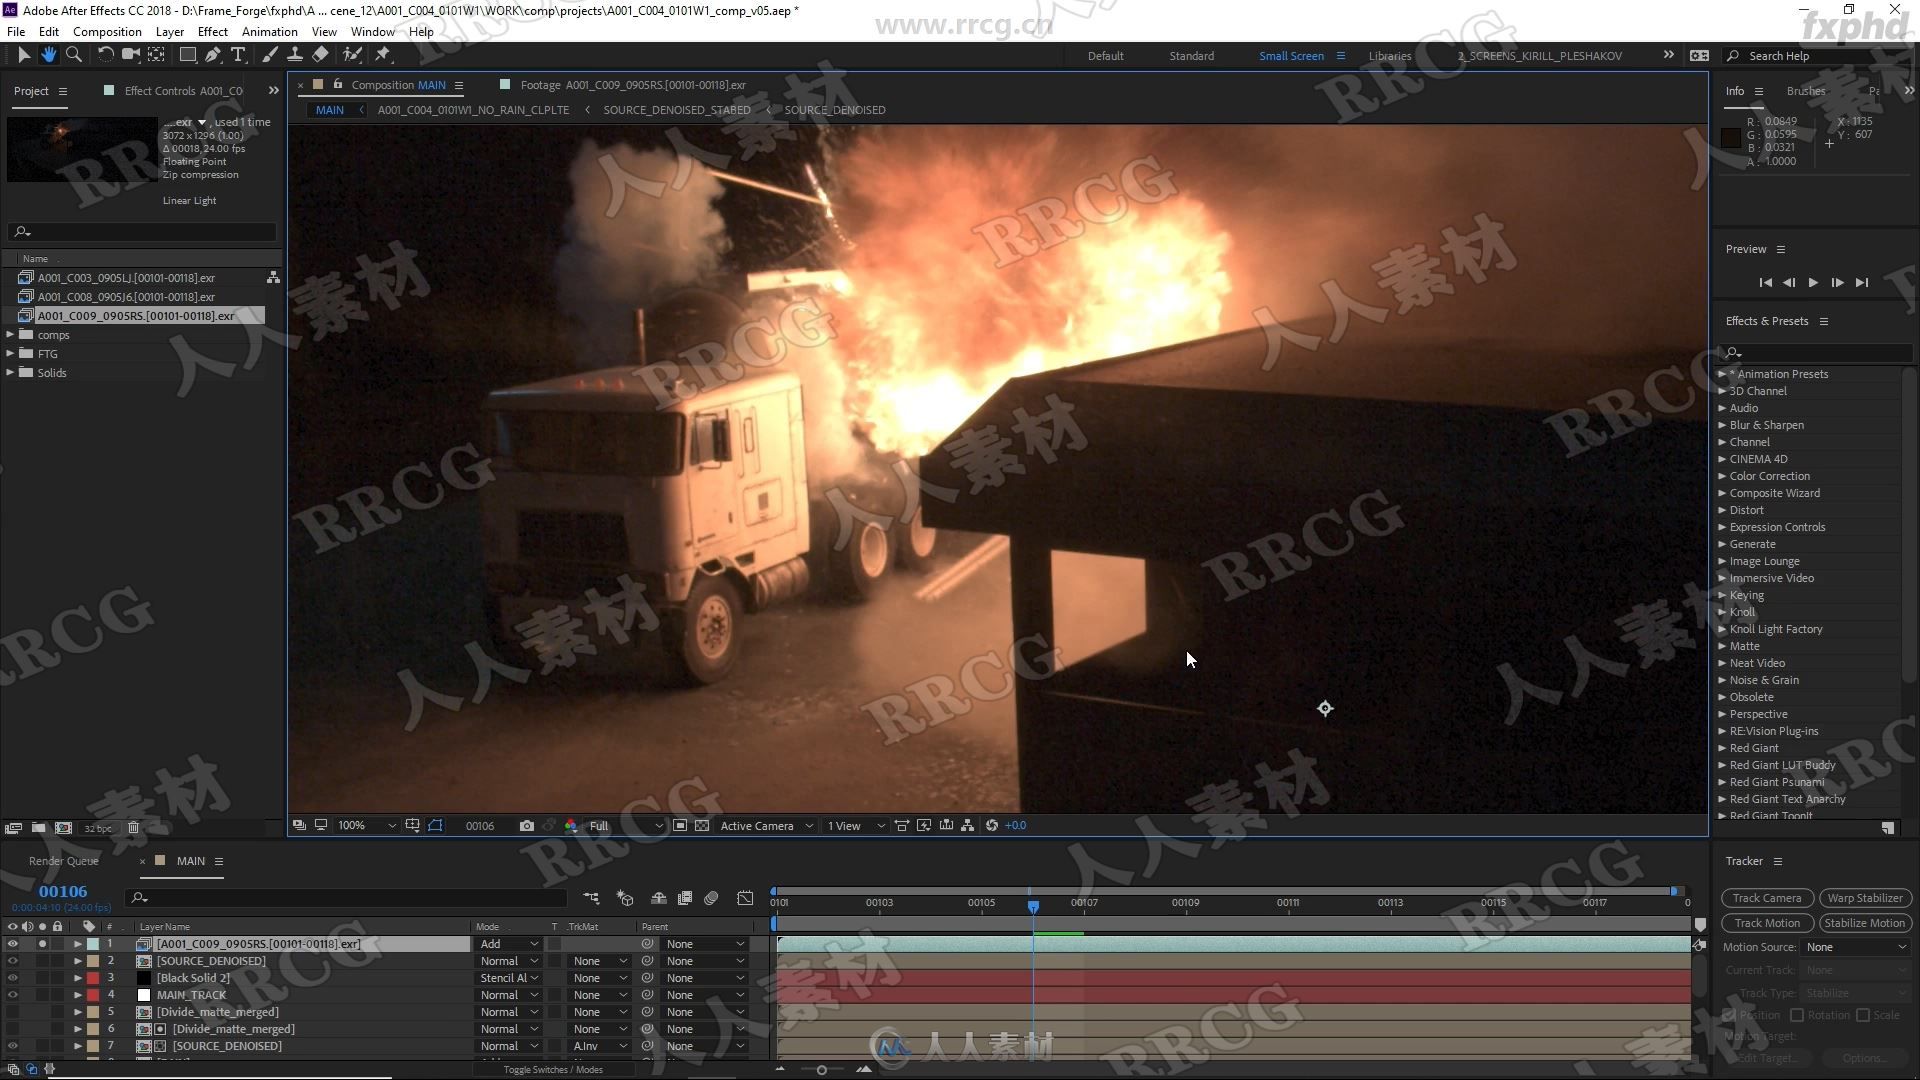Open Motion Source dropdown in Tracker
The width and height of the screenshot is (1920, 1080).
click(x=1855, y=947)
